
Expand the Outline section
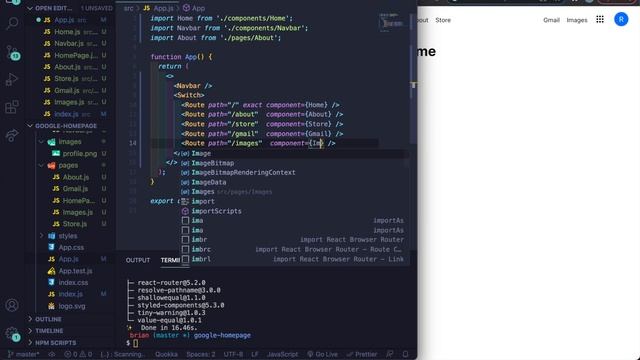(45, 319)
